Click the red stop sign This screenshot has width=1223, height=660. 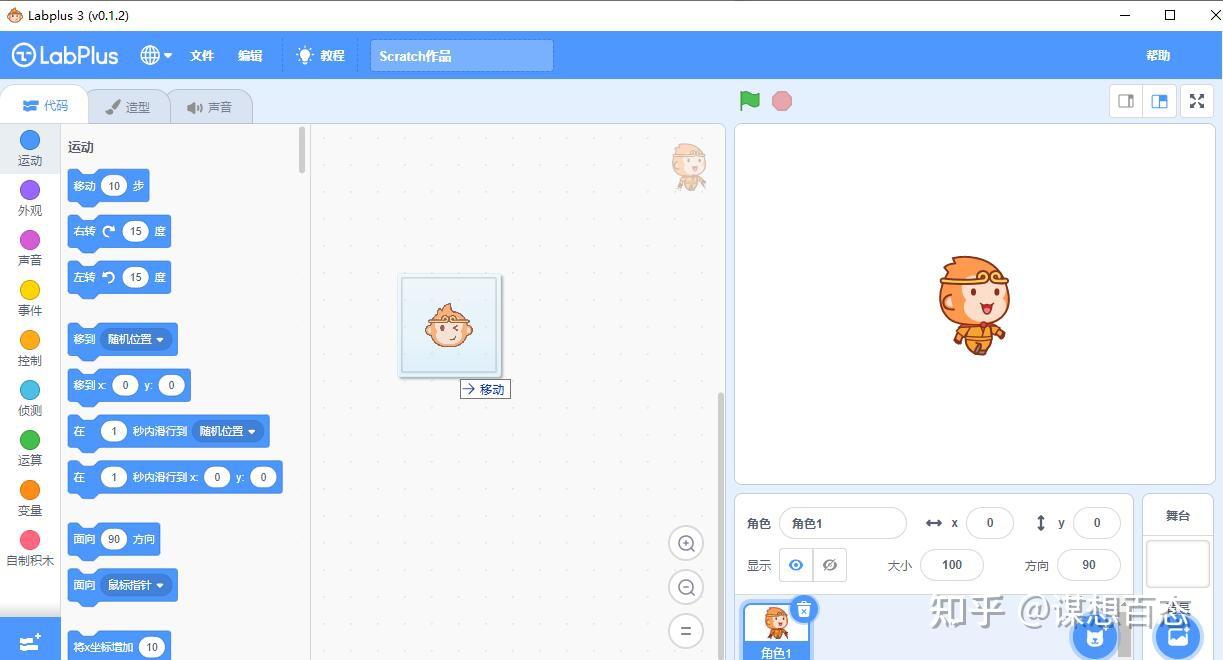point(781,100)
